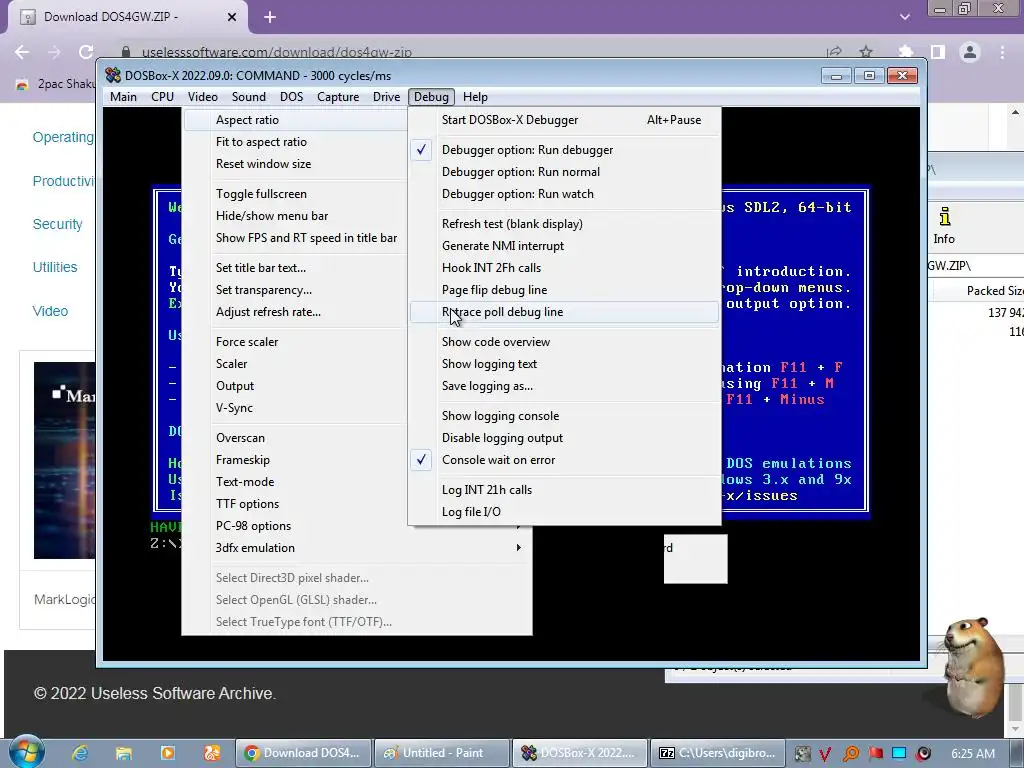Choose Show logging text
The image size is (1024, 768).
click(x=565, y=364)
